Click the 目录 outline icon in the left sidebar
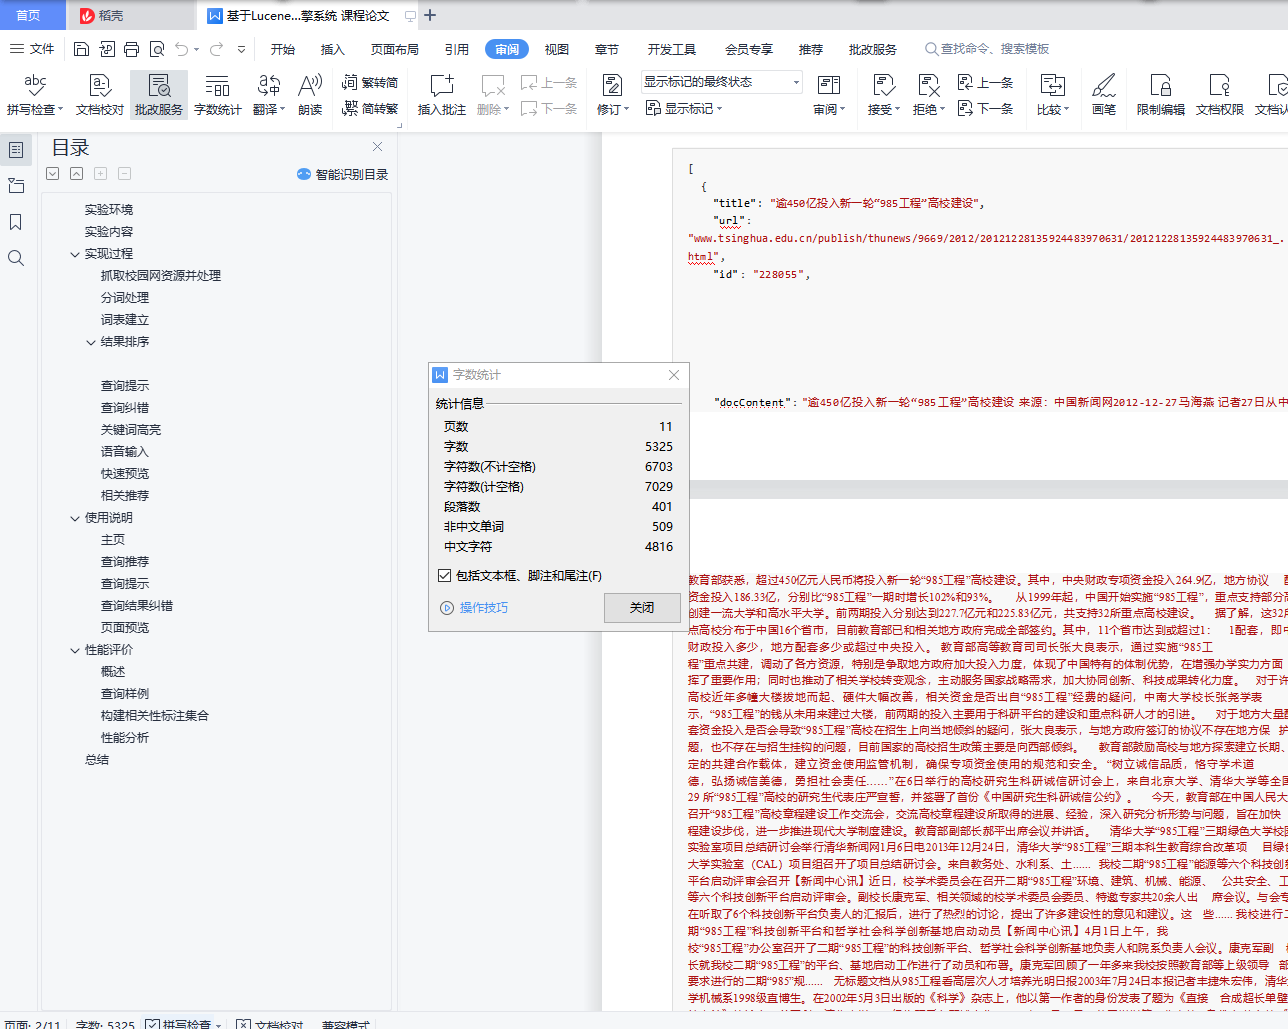This screenshot has width=1288, height=1029. [x=16, y=150]
